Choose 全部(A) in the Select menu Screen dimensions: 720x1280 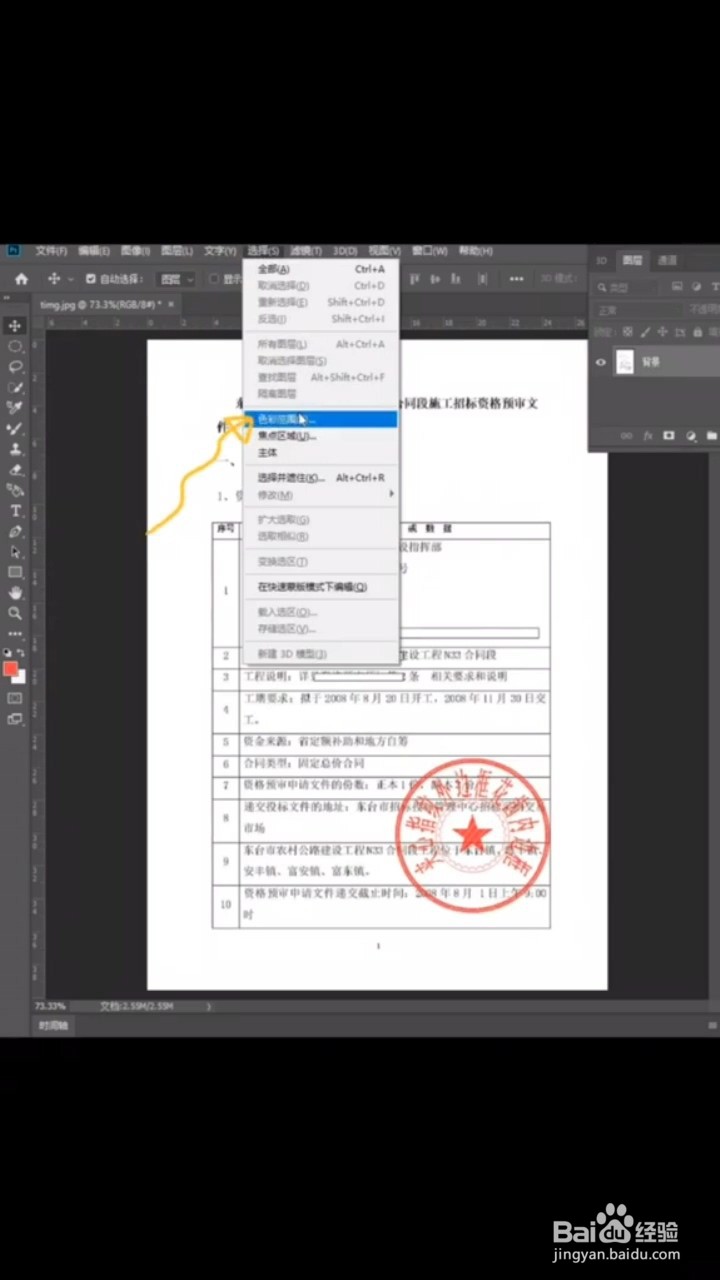320,269
